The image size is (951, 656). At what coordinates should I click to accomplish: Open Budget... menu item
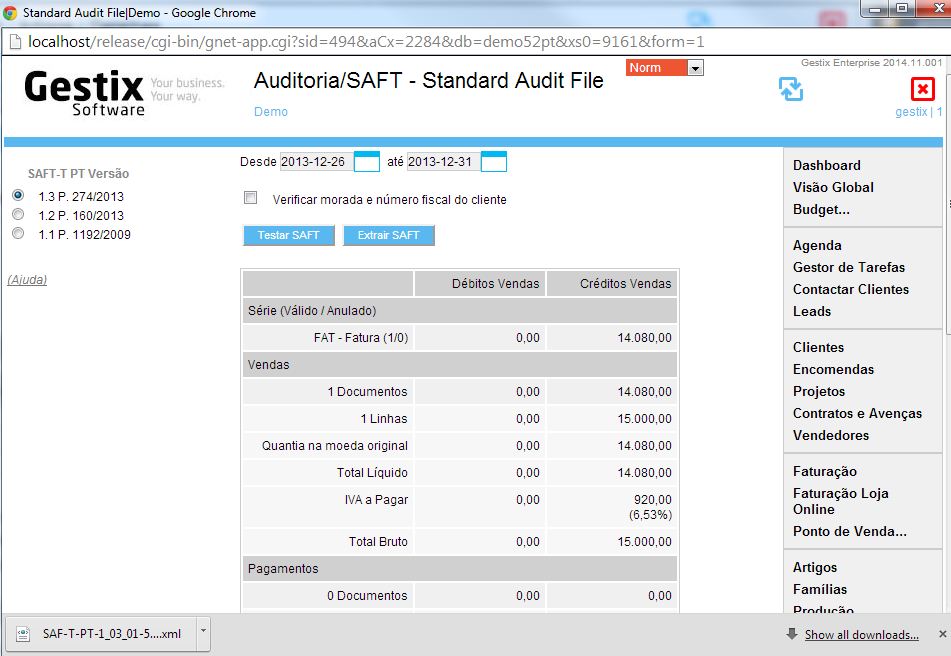click(x=821, y=209)
